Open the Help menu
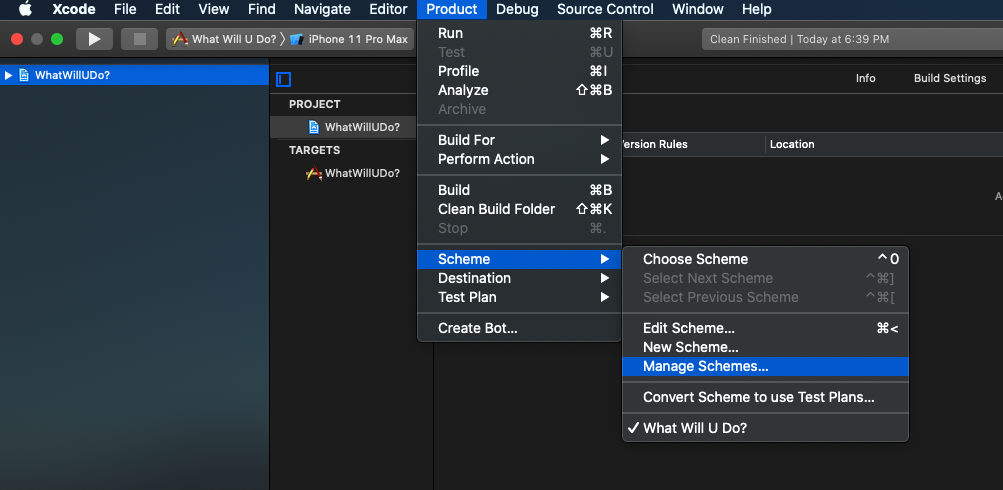The width and height of the screenshot is (1003, 490). tap(757, 9)
